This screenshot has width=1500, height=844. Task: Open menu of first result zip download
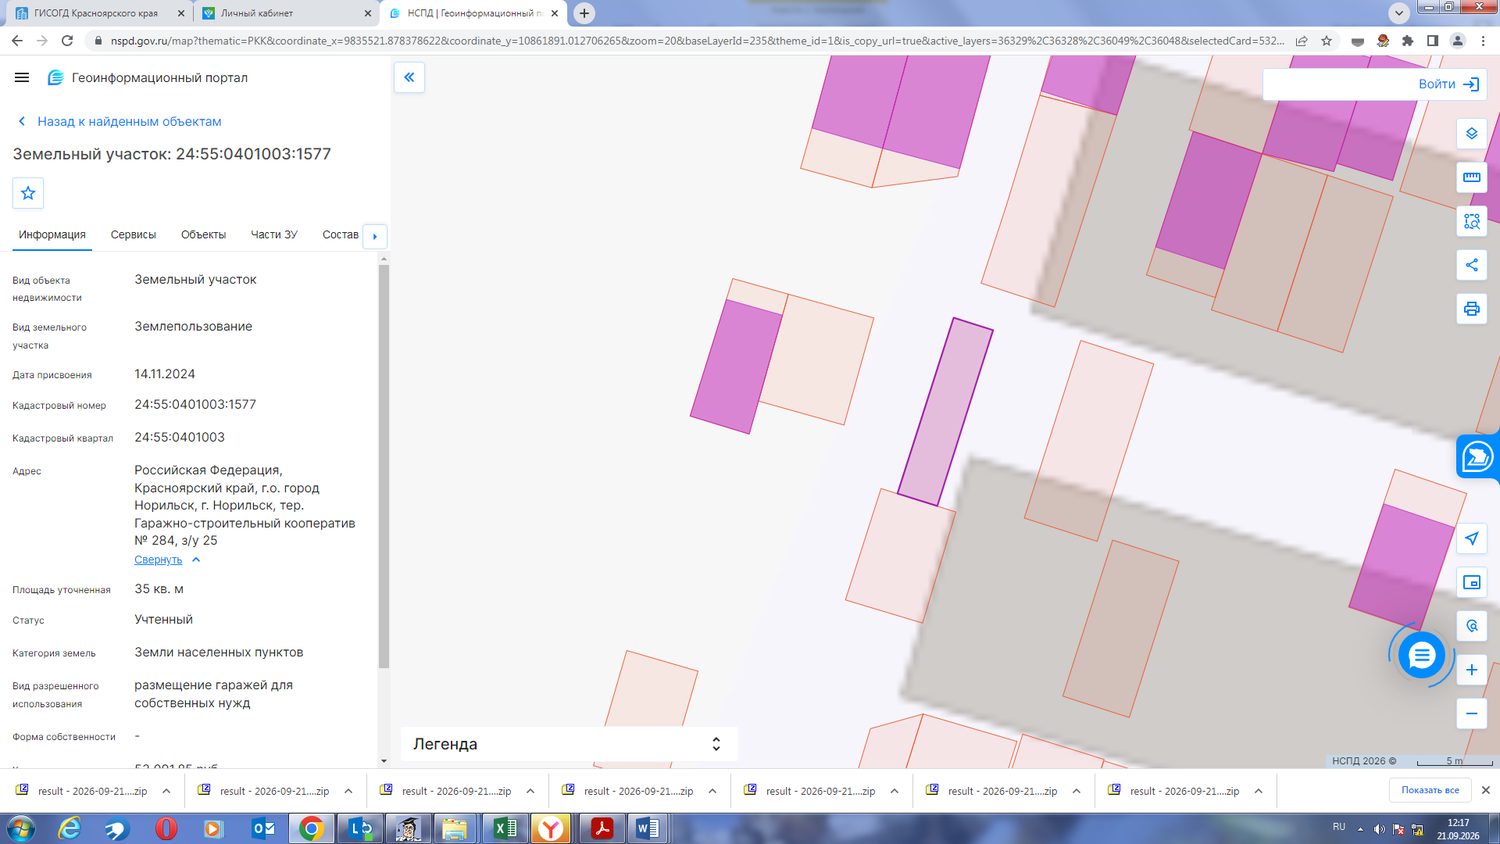pos(166,791)
